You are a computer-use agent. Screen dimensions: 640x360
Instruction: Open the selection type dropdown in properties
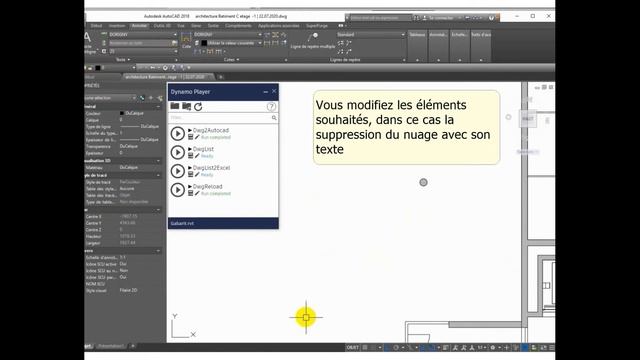tap(110, 98)
